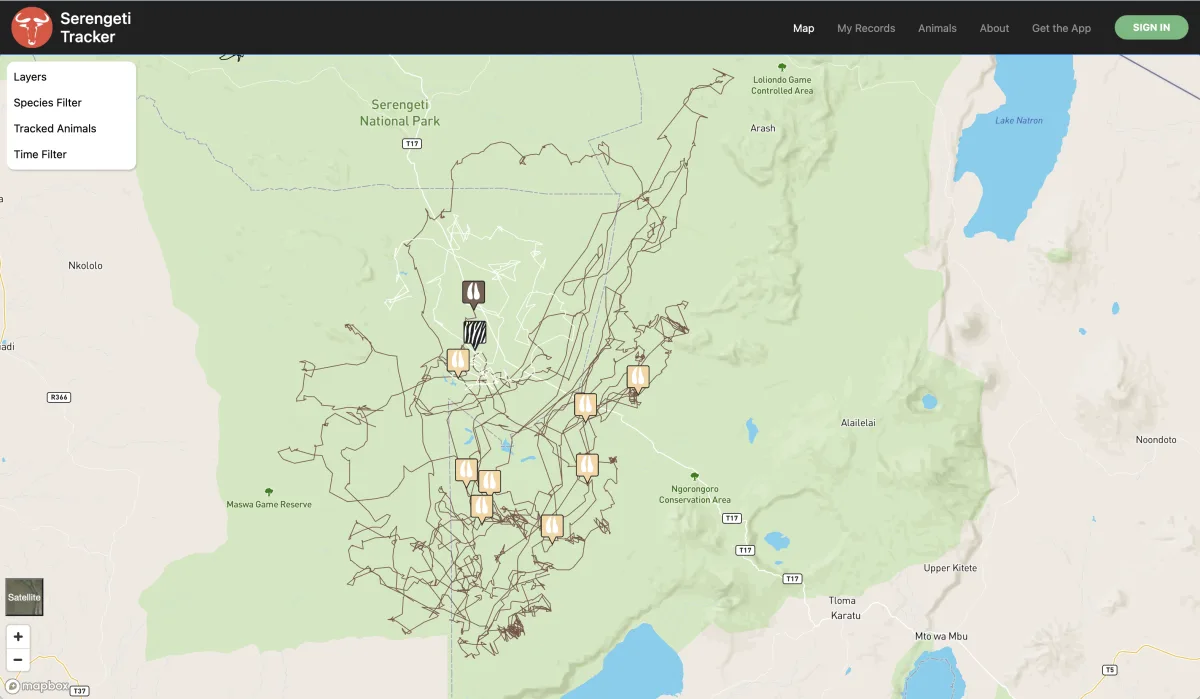Image resolution: width=1200 pixels, height=699 pixels.
Task: Click the Serengeti Tracker title text
Action: pyautogui.click(x=95, y=28)
